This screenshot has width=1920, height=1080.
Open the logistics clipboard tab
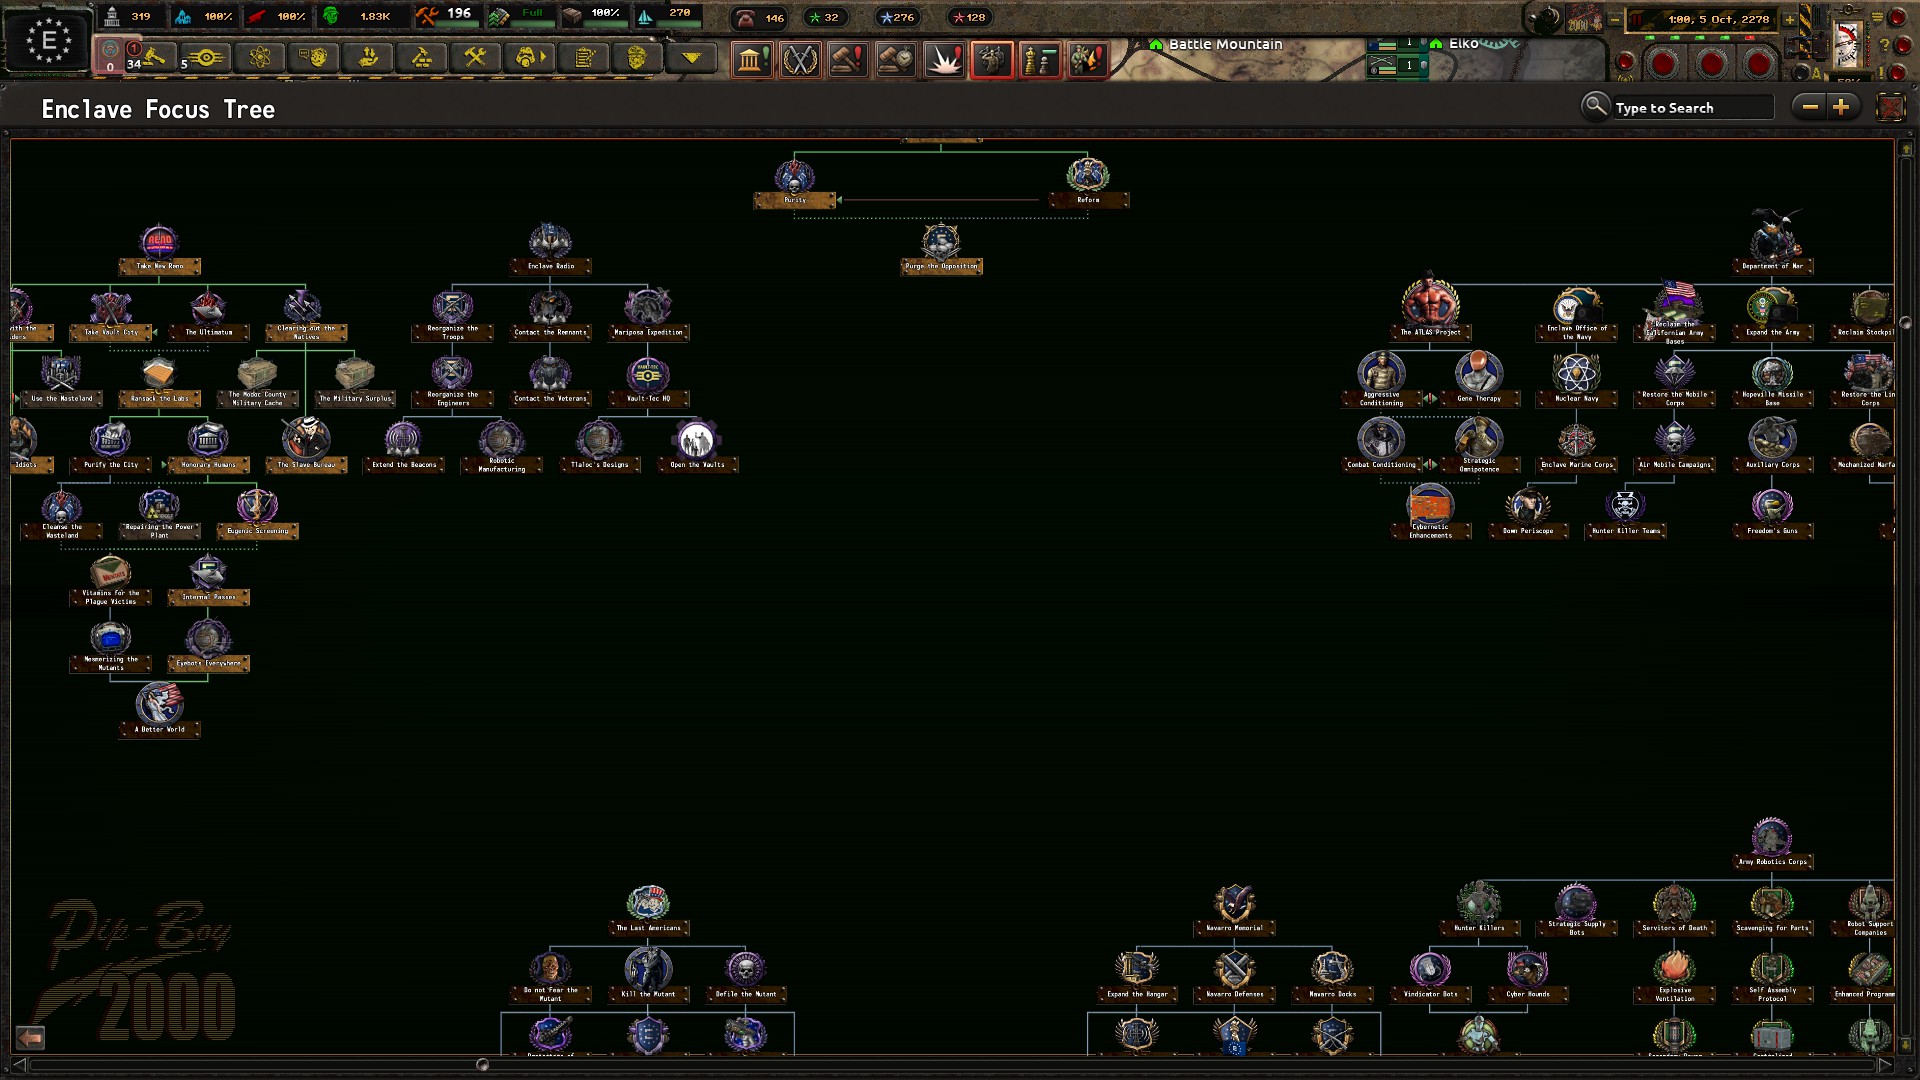click(583, 58)
